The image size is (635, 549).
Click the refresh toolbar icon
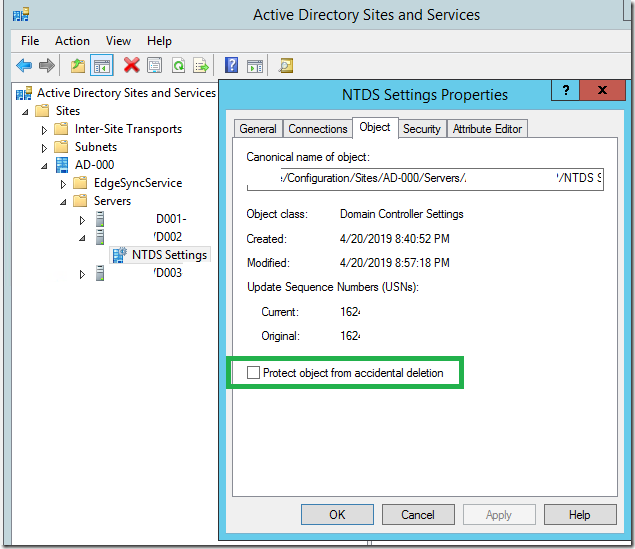click(x=178, y=65)
